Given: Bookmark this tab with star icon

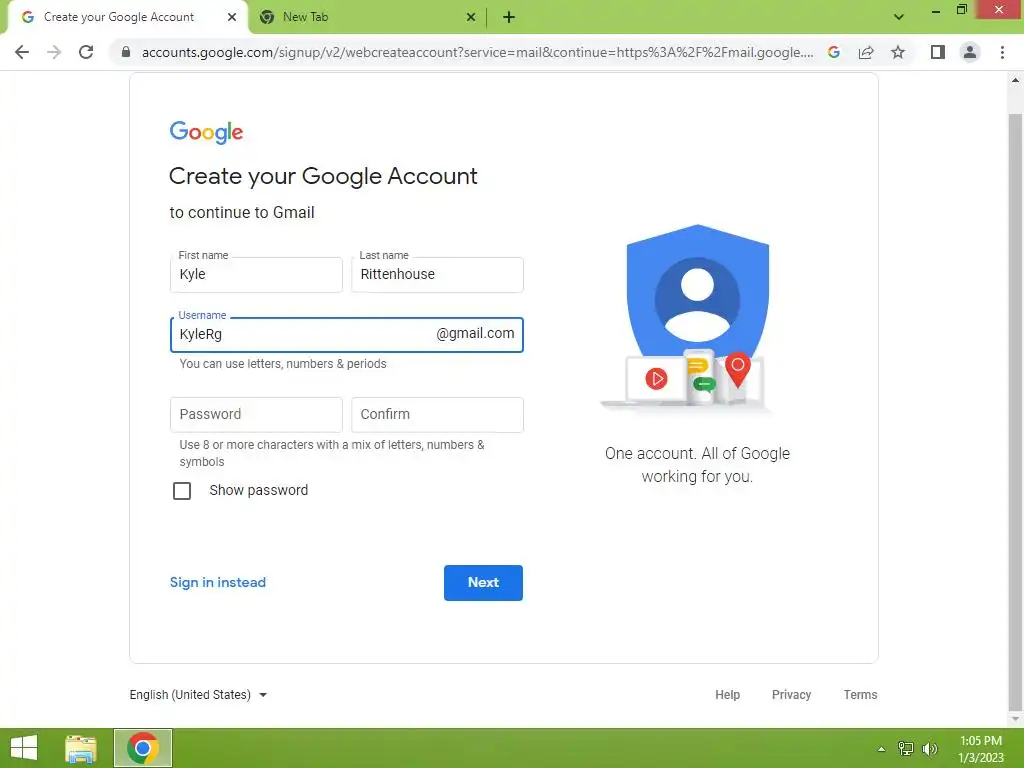Looking at the screenshot, I should click(898, 52).
